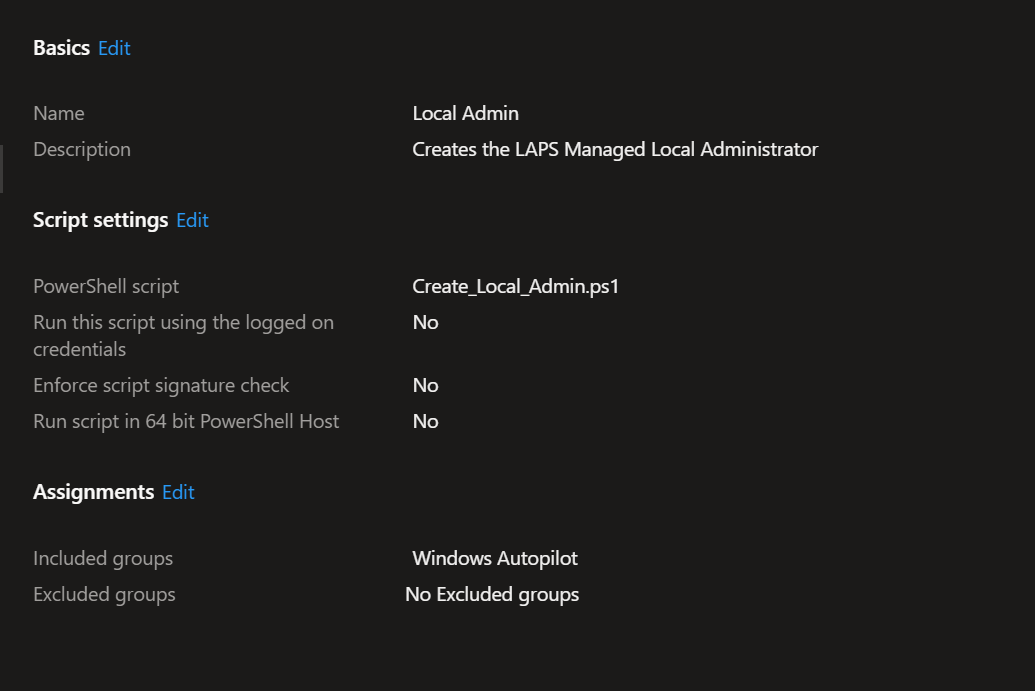The width and height of the screenshot is (1035, 691).
Task: Click the No value beside signature check
Action: 425,385
